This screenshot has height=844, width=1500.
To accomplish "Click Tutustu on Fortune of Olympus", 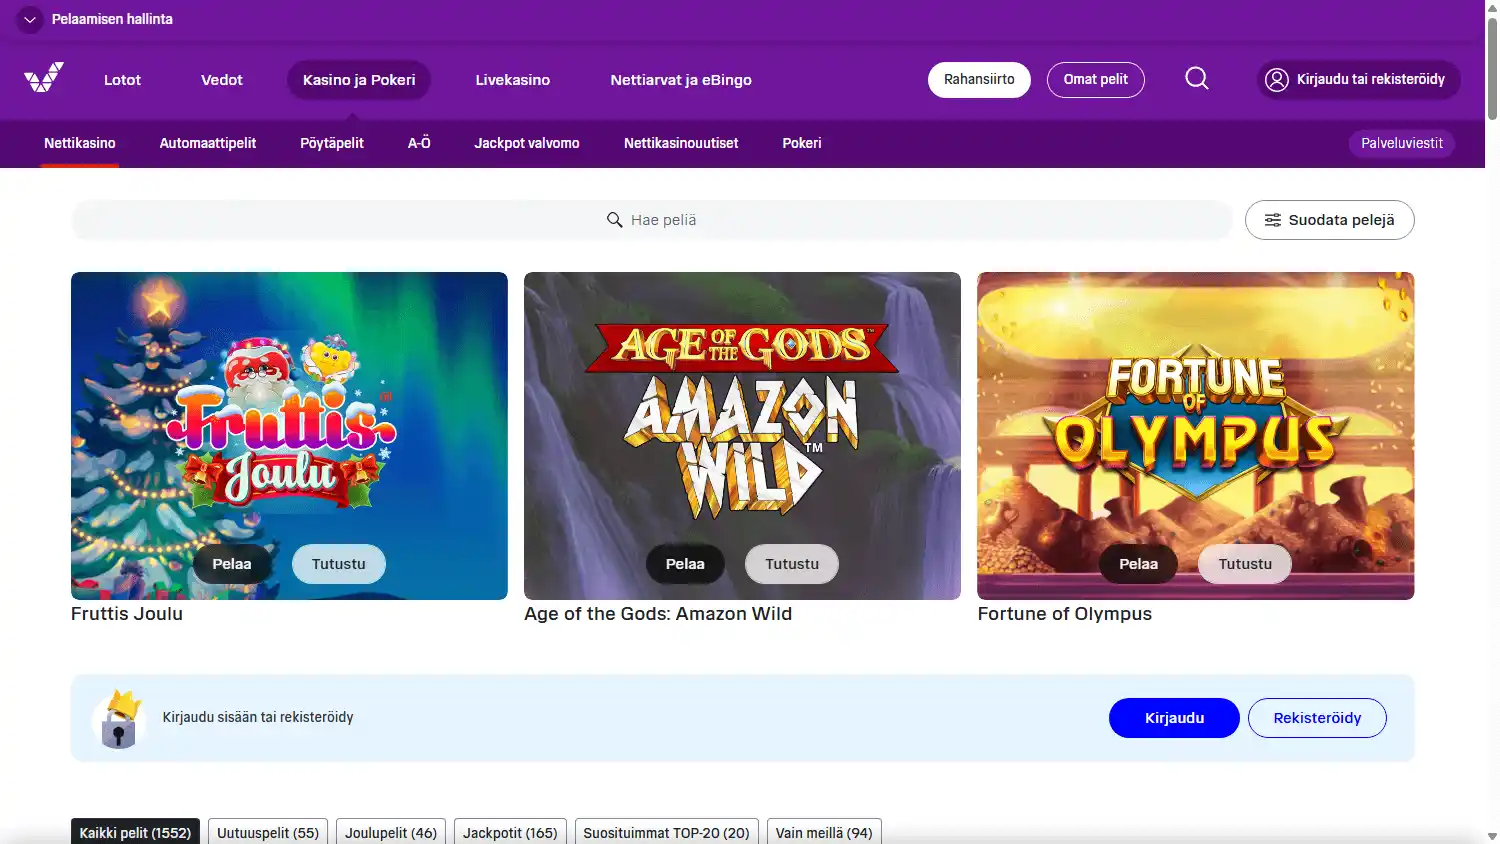I will click(1245, 564).
